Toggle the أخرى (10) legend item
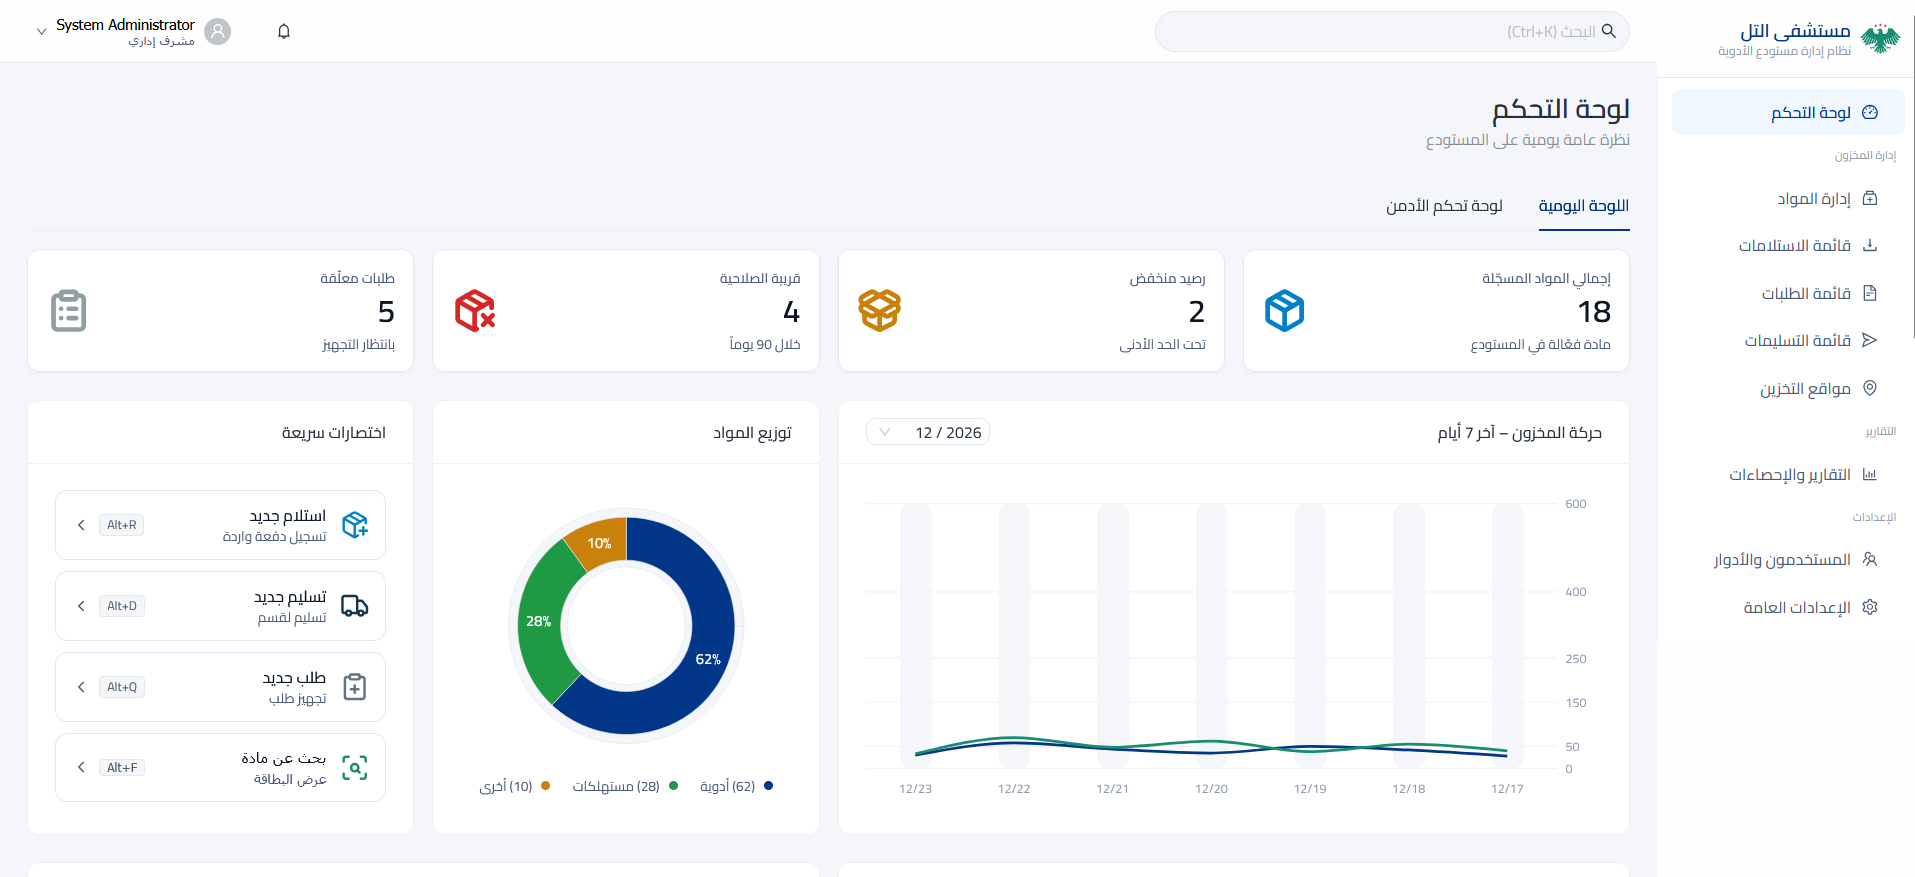This screenshot has width=1915, height=877. (515, 786)
